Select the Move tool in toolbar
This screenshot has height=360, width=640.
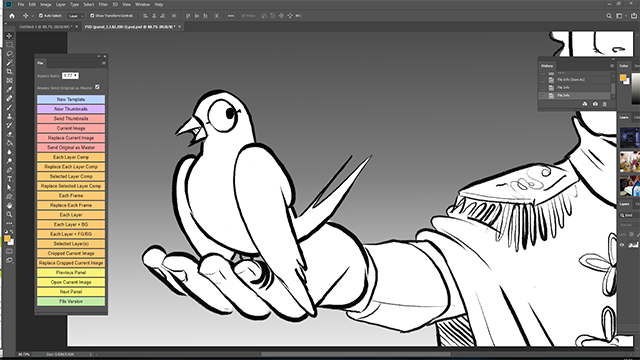click(9, 36)
